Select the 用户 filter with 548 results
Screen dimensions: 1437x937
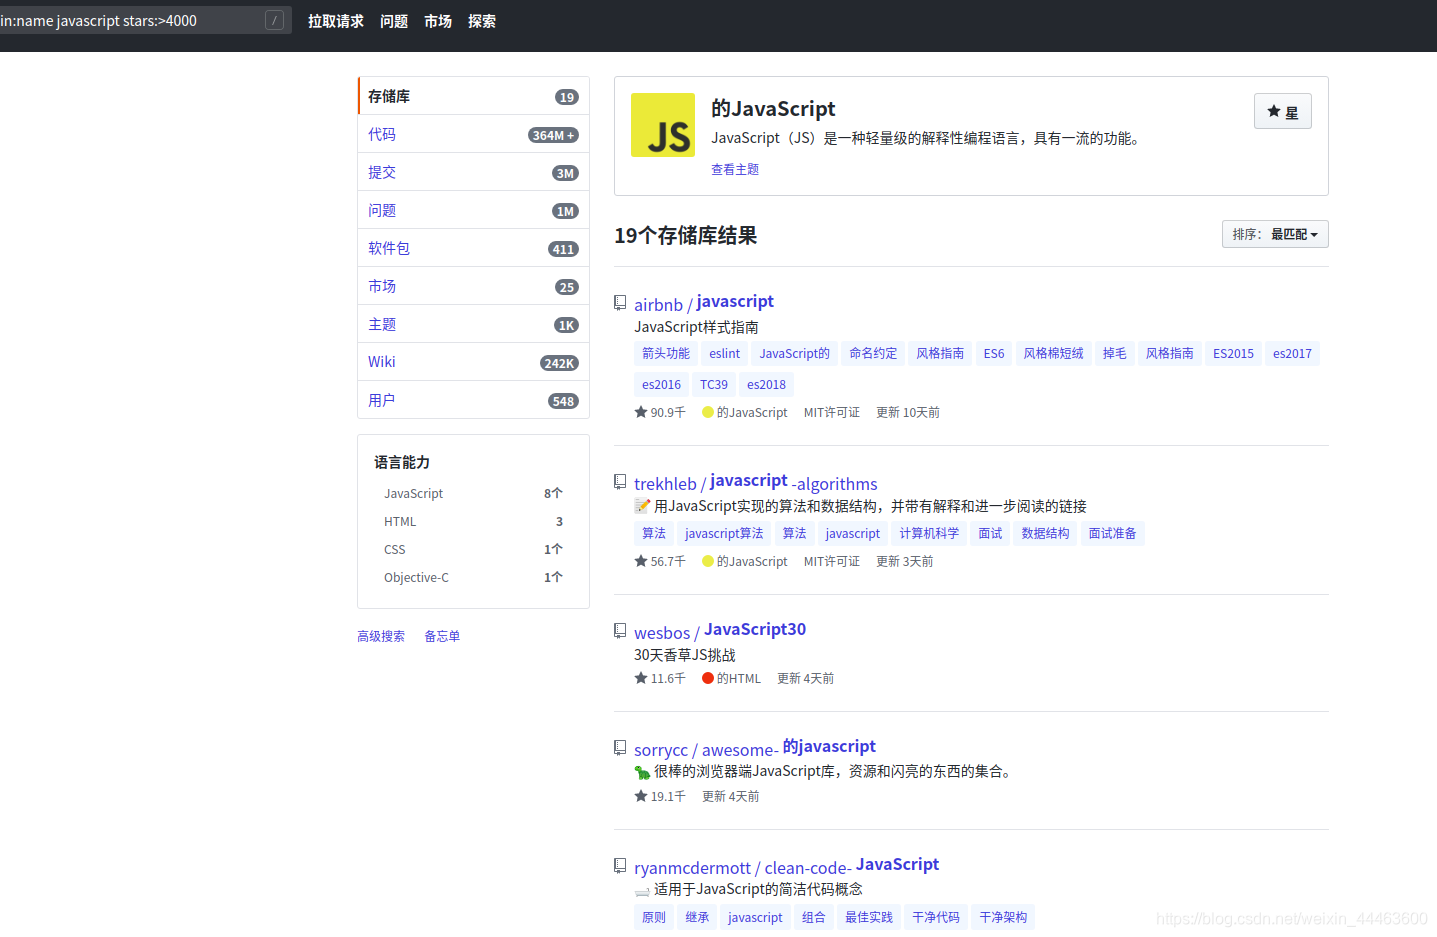(x=473, y=400)
